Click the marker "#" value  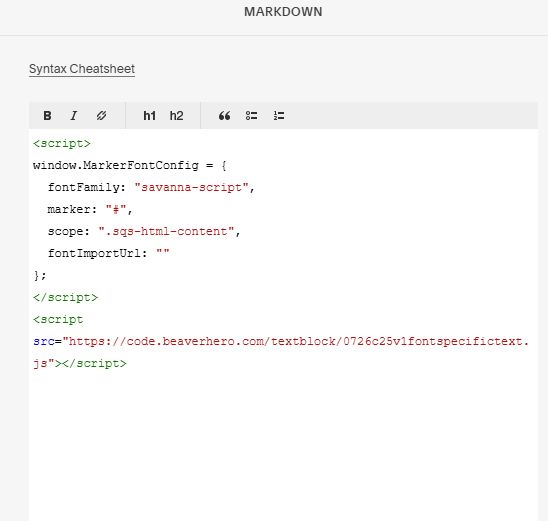[x=116, y=209]
